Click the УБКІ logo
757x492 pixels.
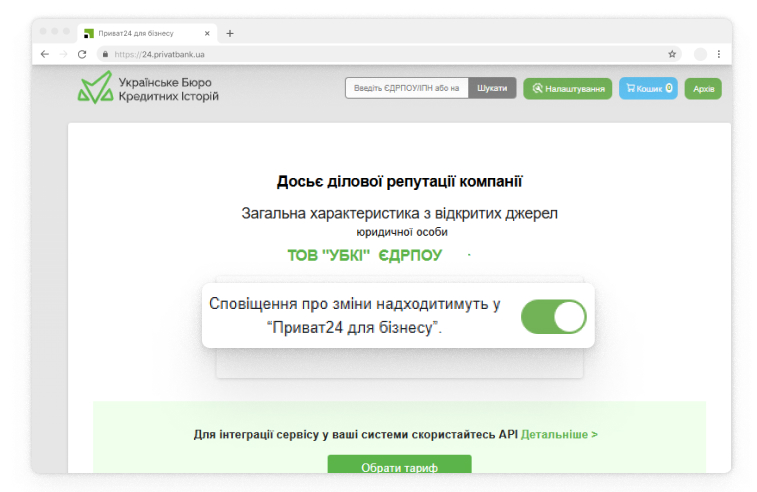148,88
